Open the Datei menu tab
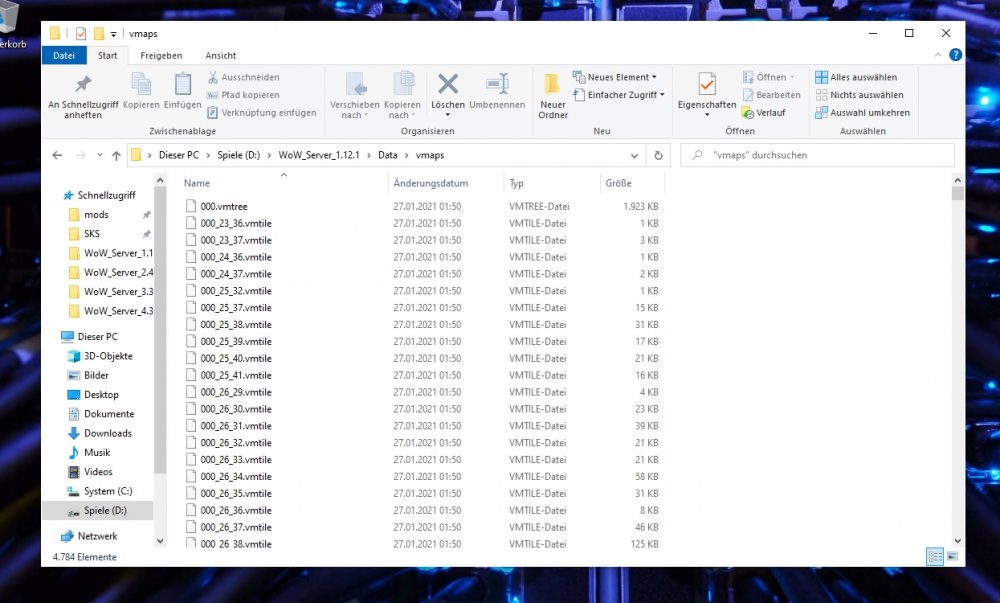The image size is (1000, 603). click(64, 55)
